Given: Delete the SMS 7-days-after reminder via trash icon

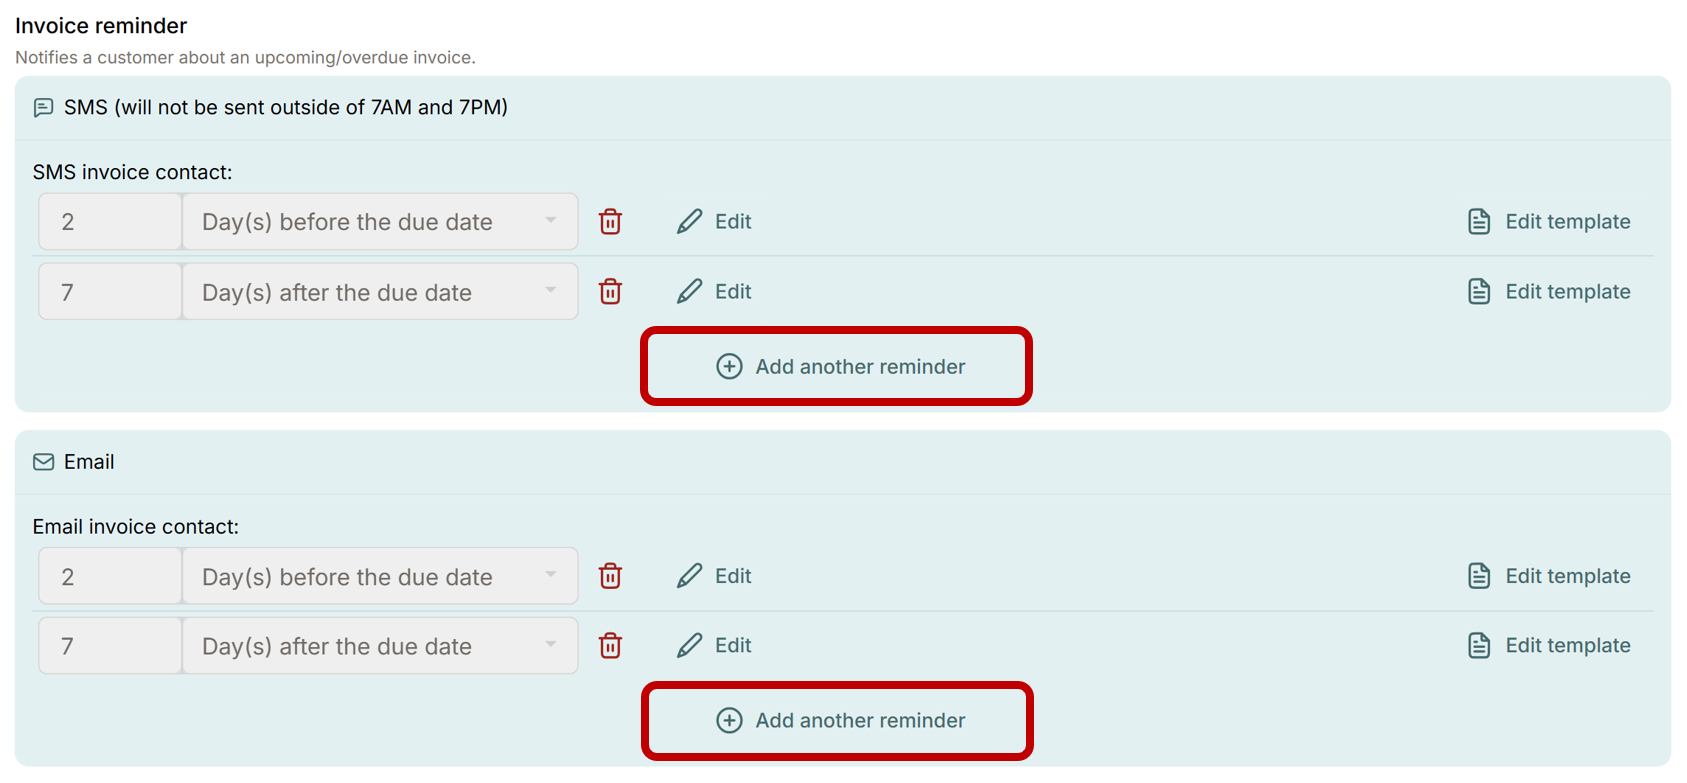Looking at the screenshot, I should coord(610,291).
